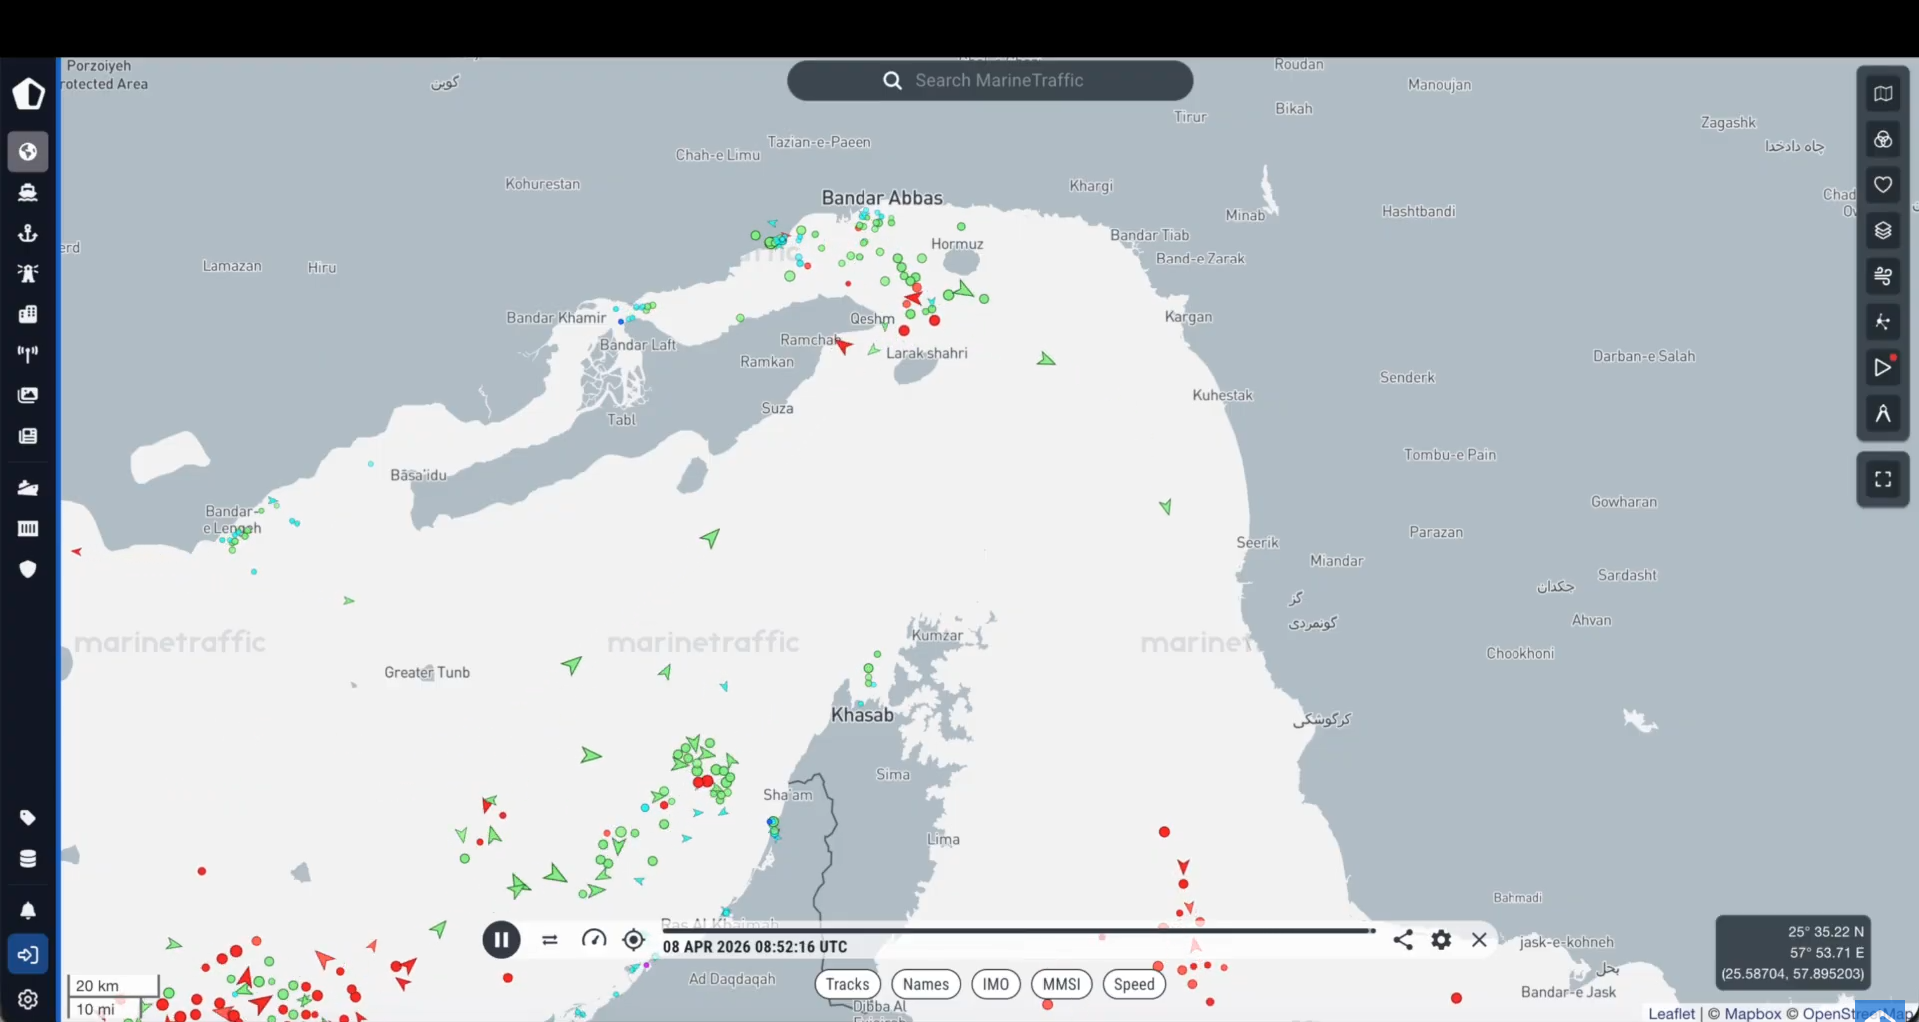This screenshot has width=1919, height=1022.
Task: Open the measure distance compass tool
Action: click(x=1883, y=414)
